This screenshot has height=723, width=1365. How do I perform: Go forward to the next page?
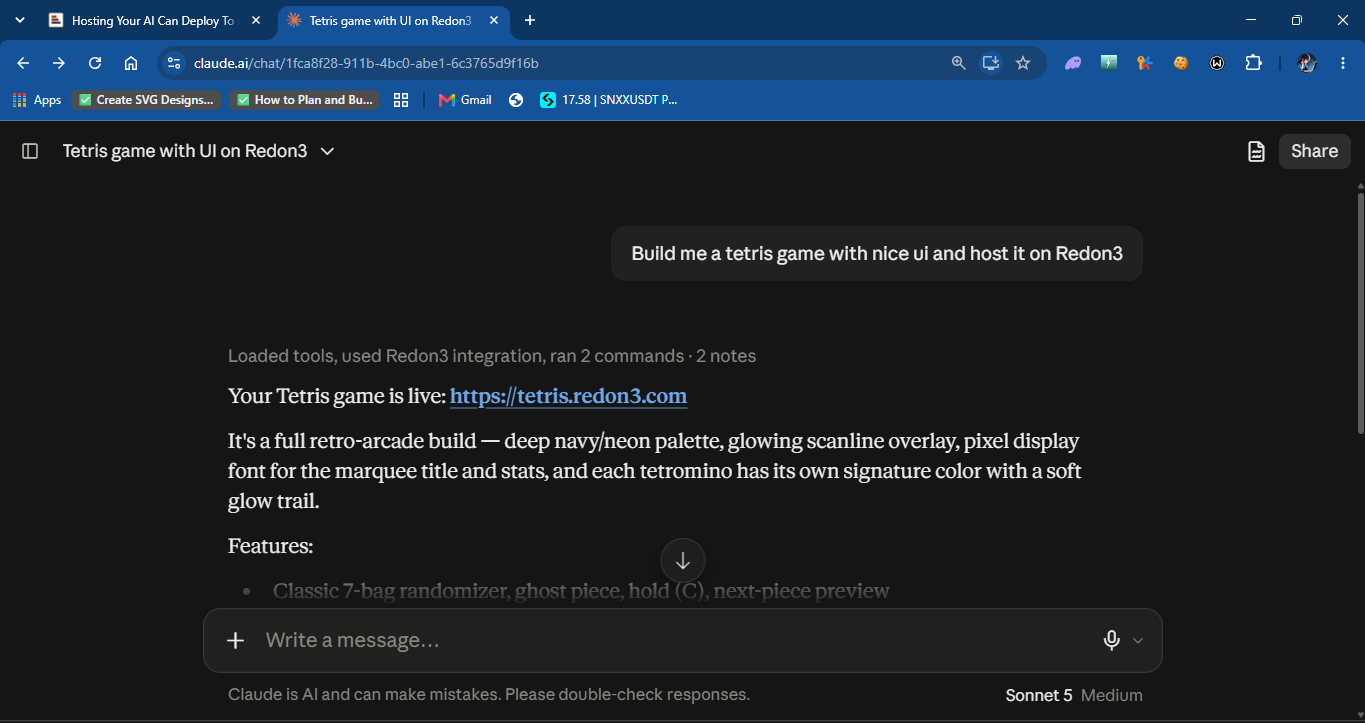(59, 63)
